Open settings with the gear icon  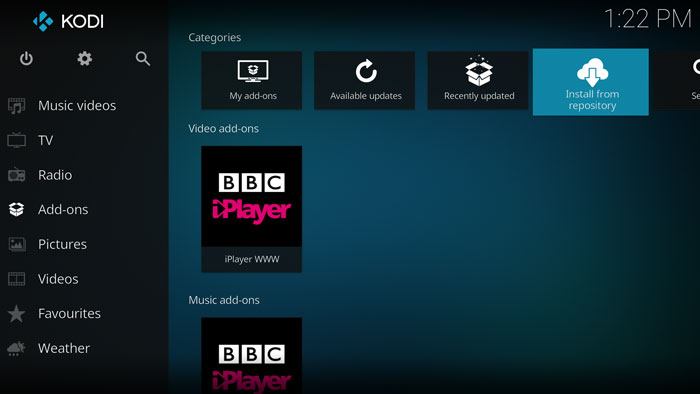84,58
